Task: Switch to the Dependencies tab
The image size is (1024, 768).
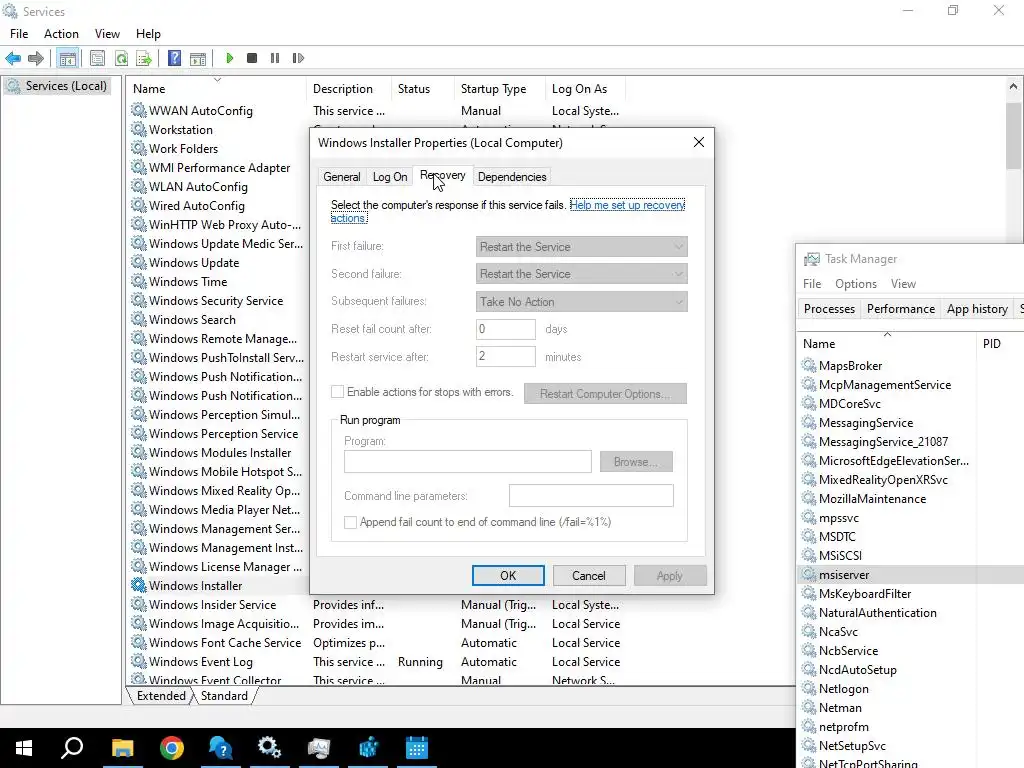Action: pyautogui.click(x=512, y=177)
